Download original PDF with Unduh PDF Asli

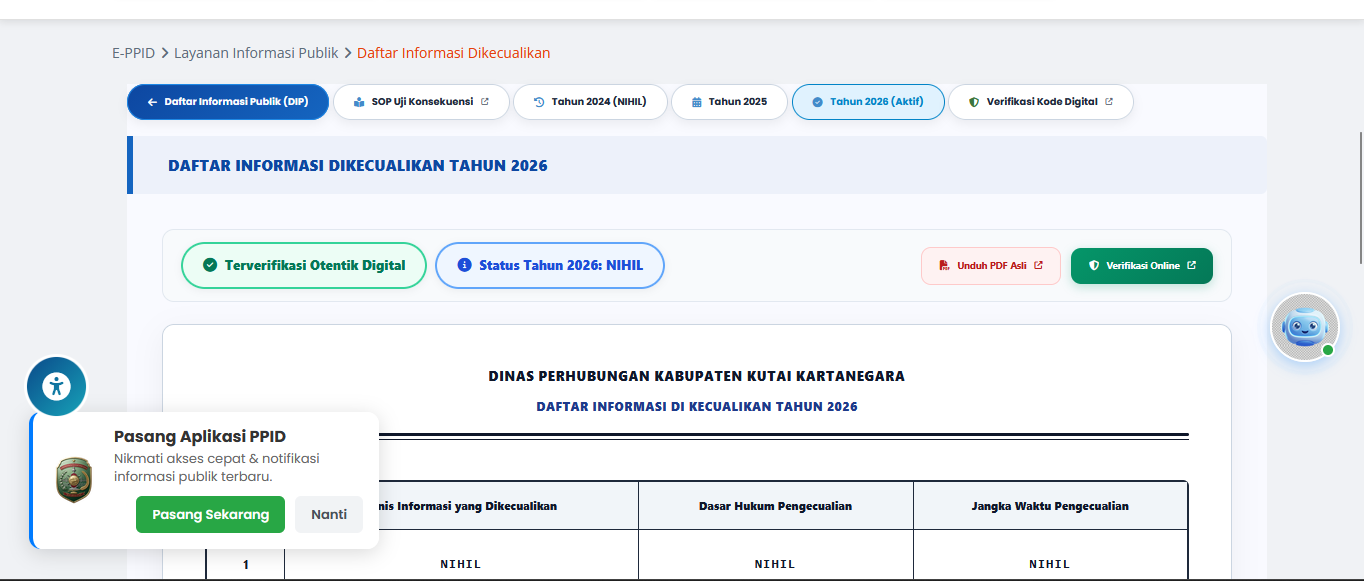pyautogui.click(x=991, y=266)
